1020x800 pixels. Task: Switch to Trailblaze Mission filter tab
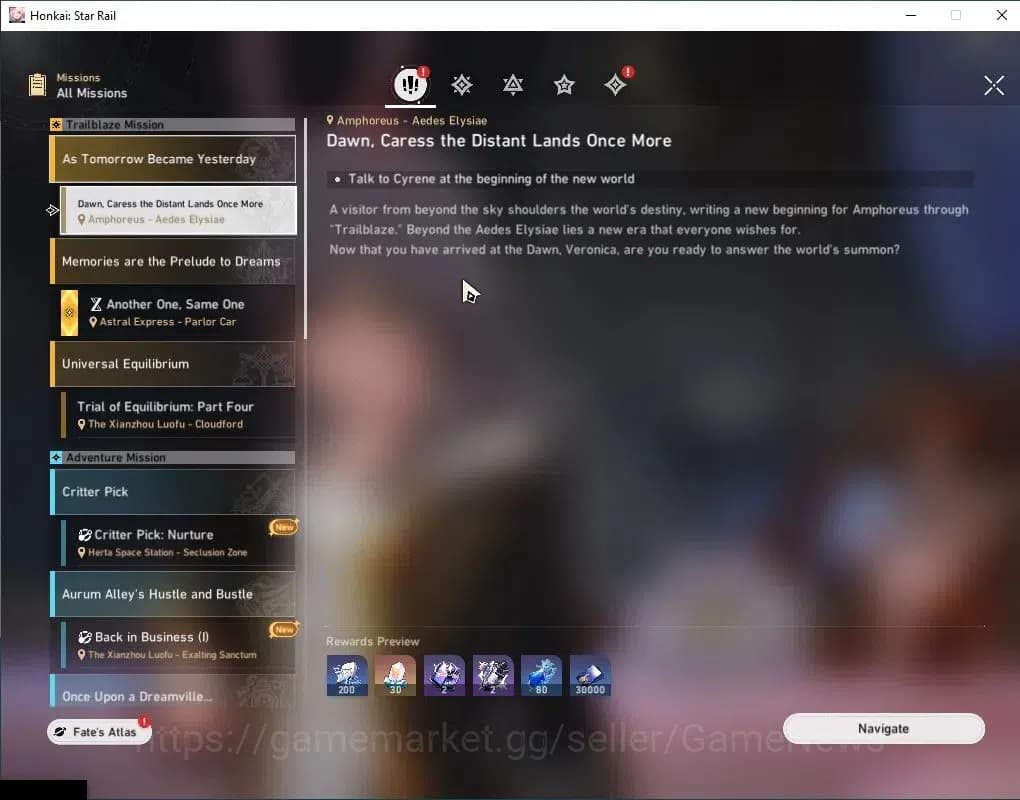point(462,85)
